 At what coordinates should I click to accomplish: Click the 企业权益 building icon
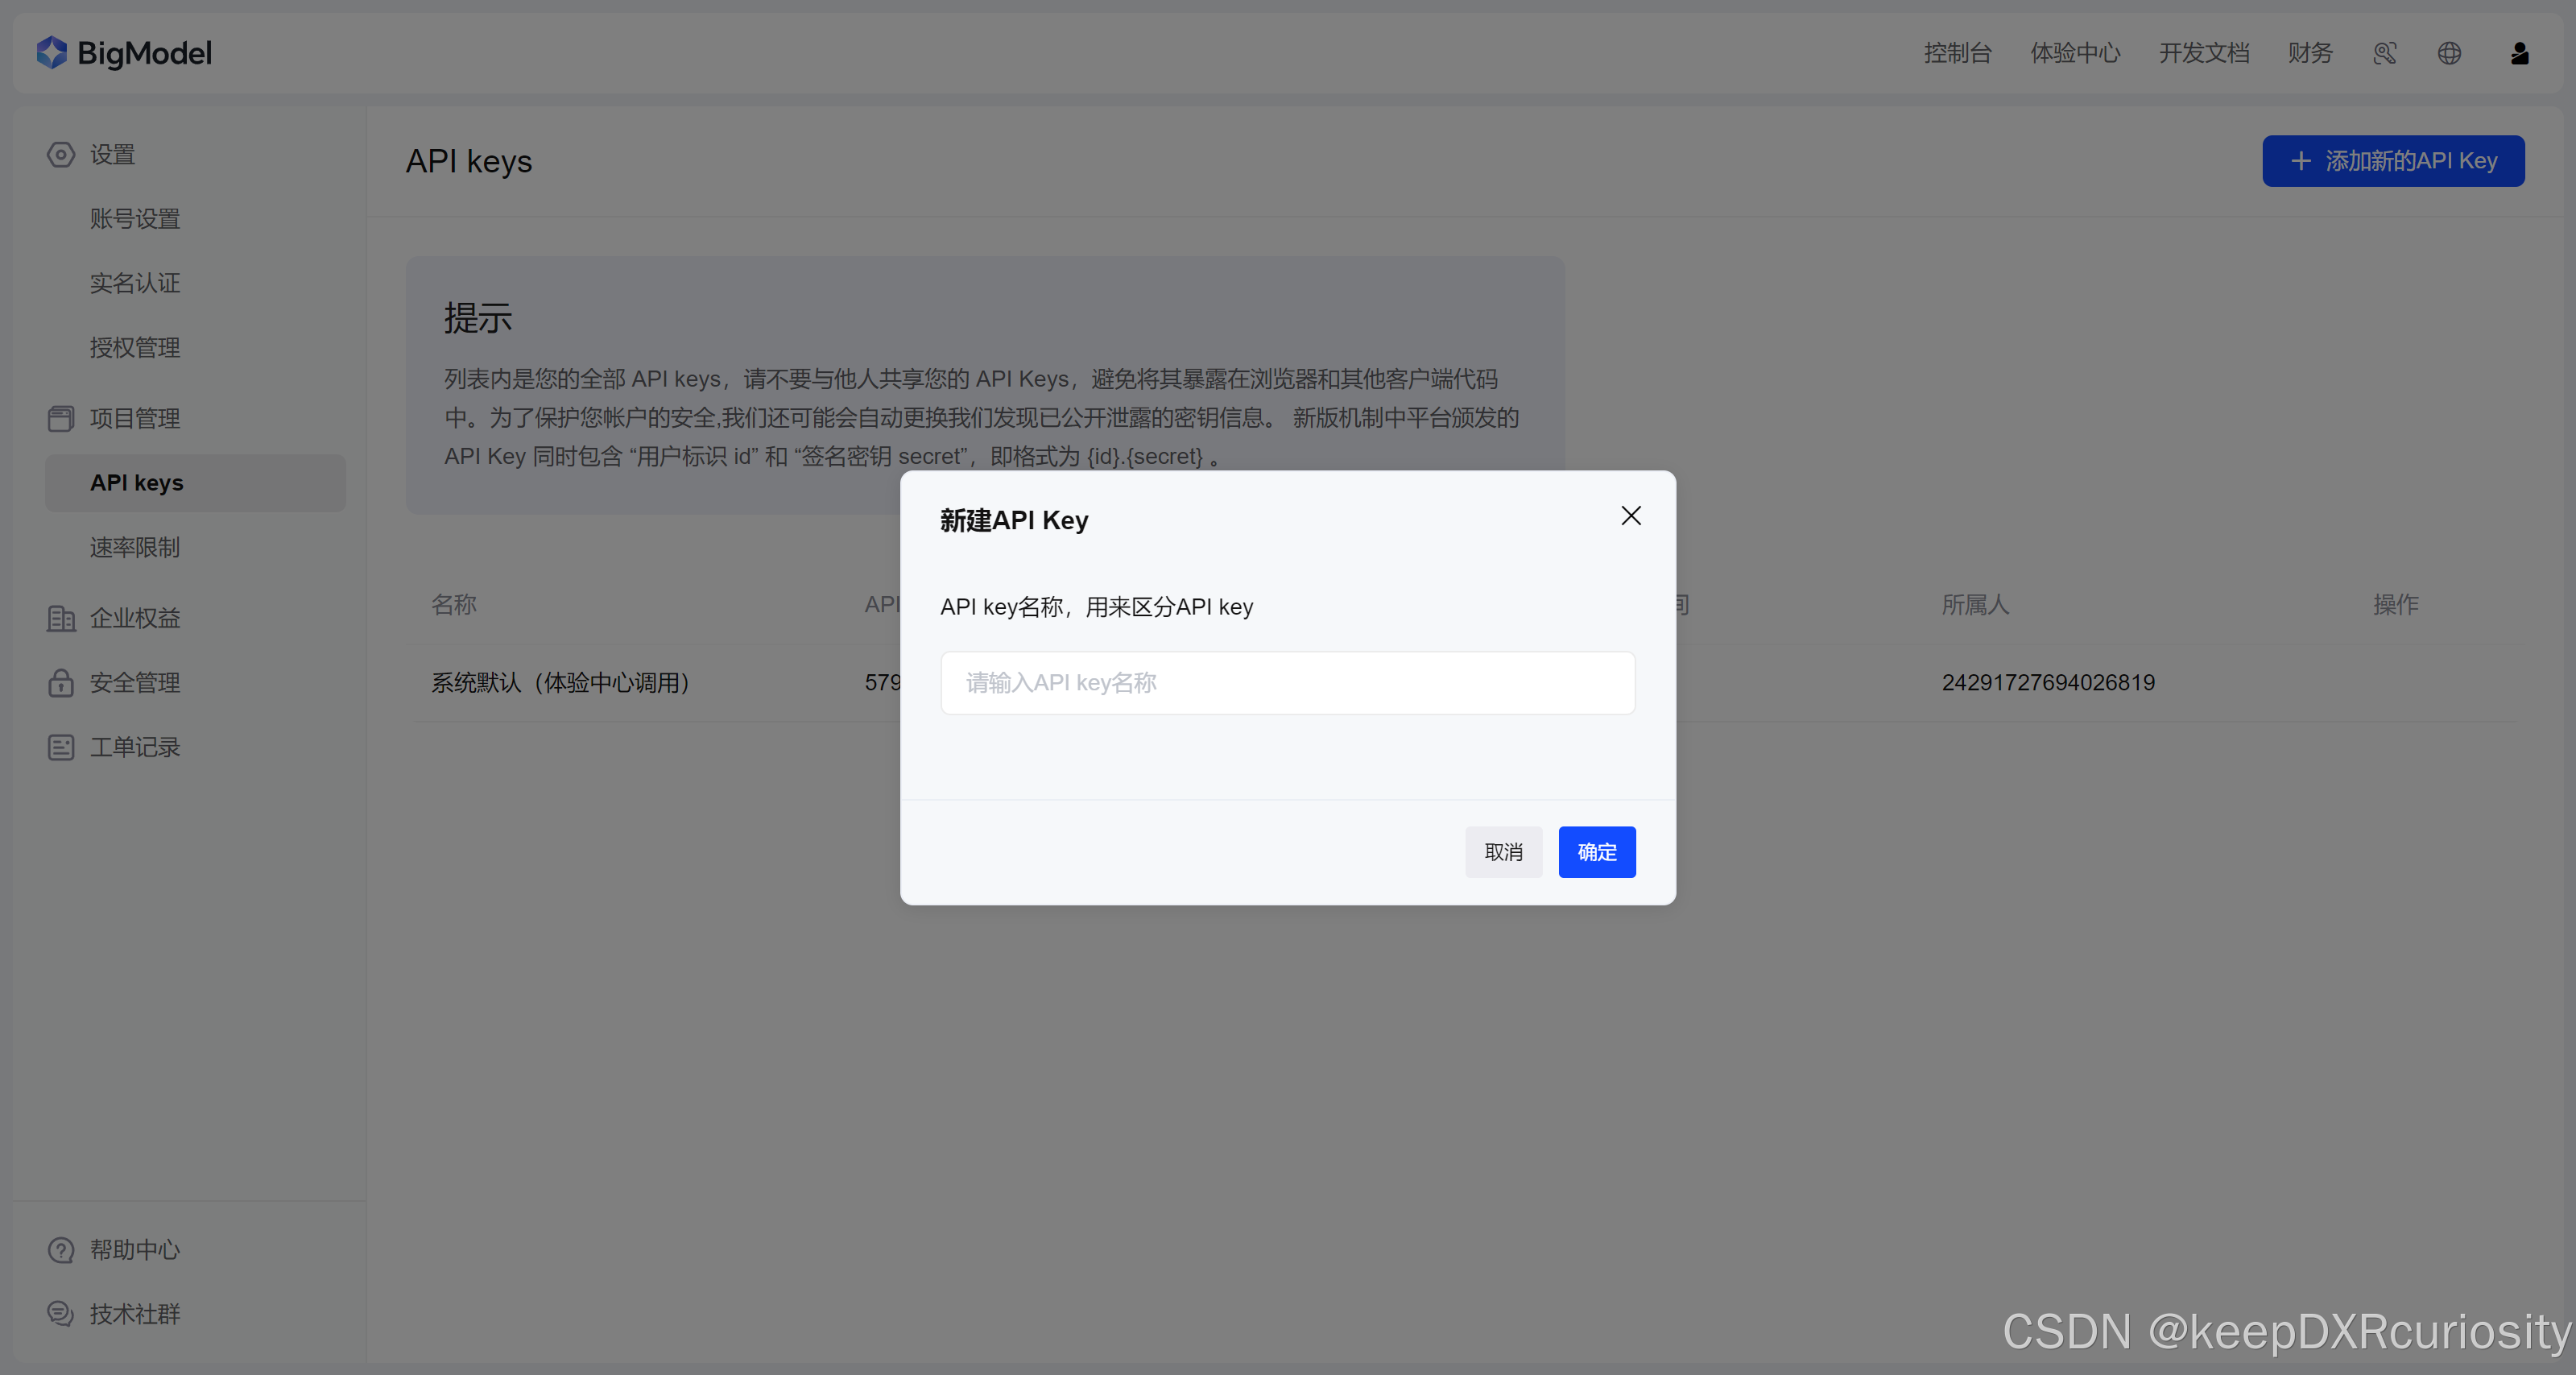[x=61, y=618]
